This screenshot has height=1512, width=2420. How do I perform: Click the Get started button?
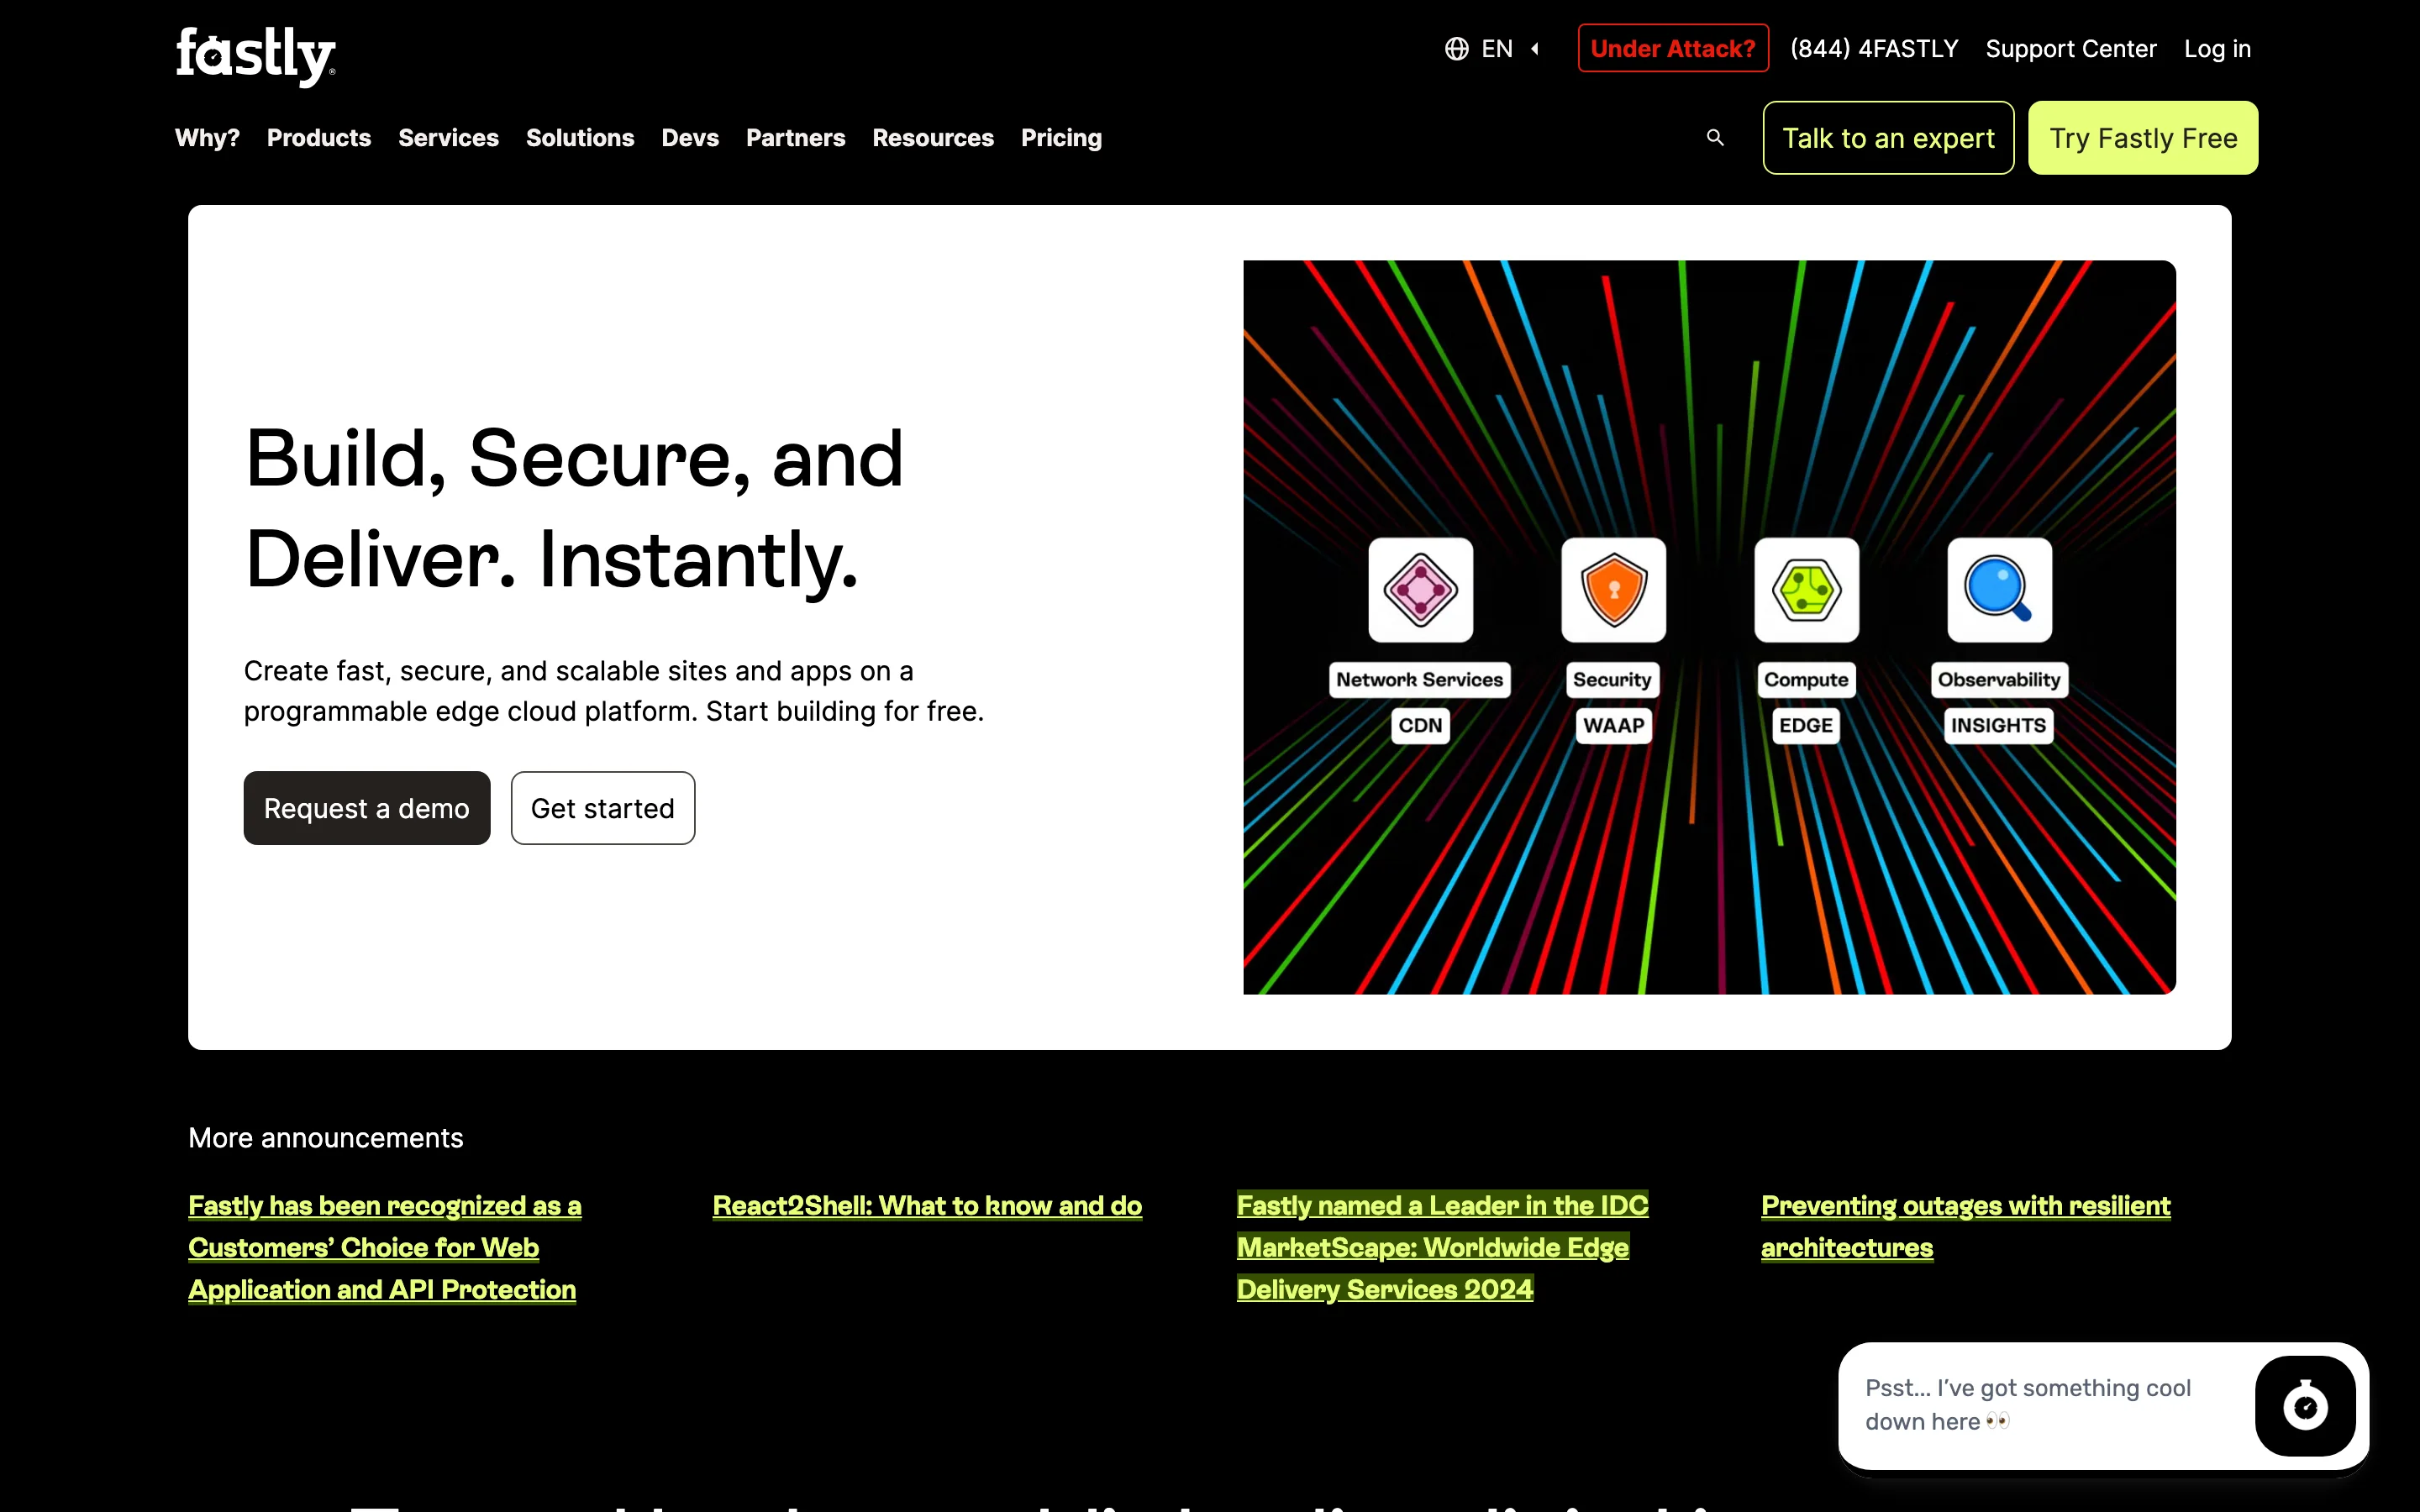point(602,808)
